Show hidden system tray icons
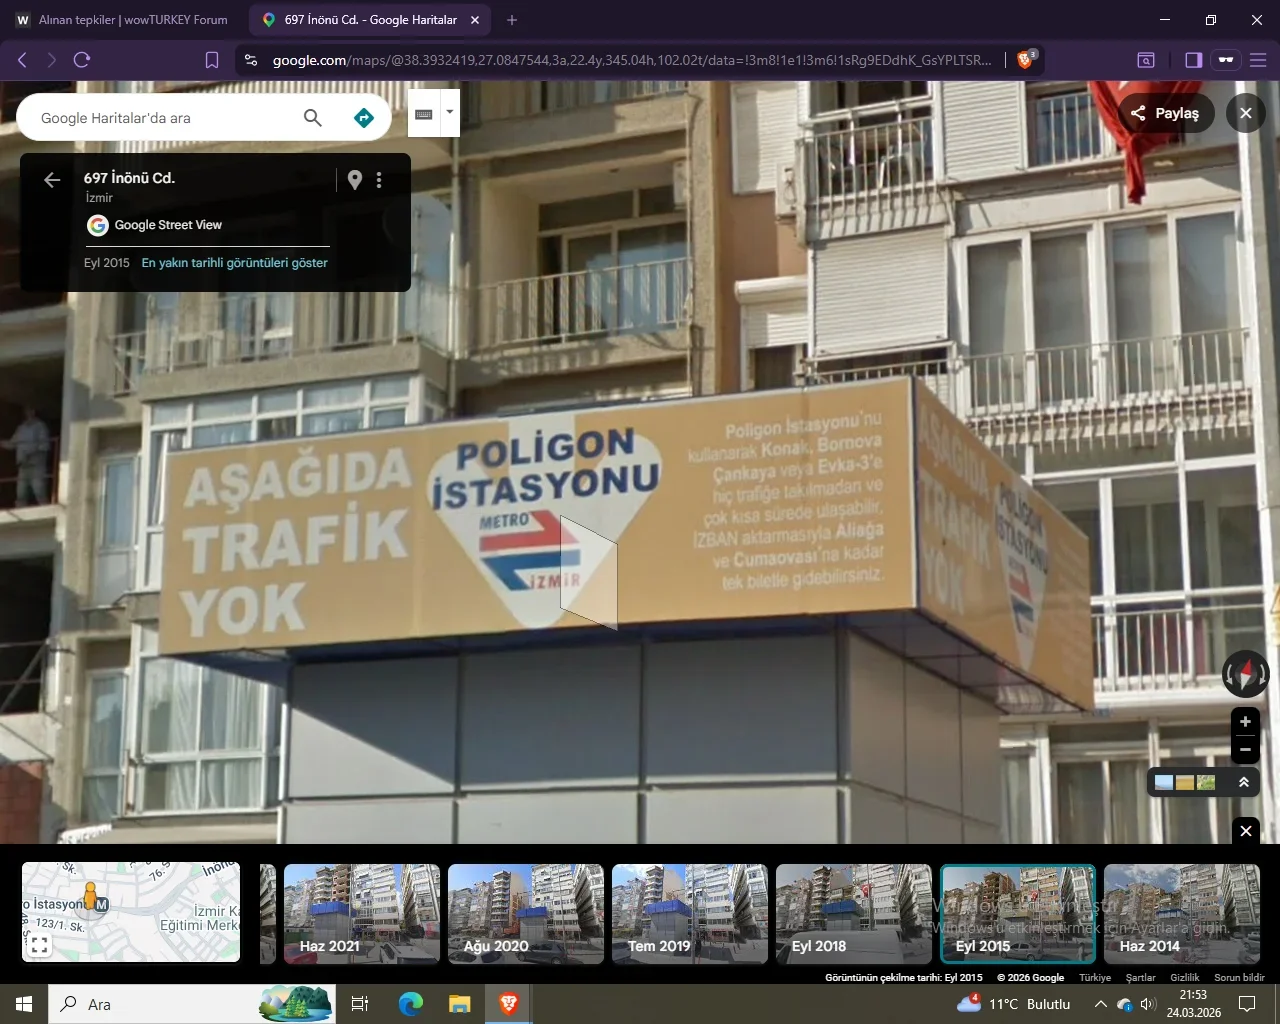Image resolution: width=1280 pixels, height=1024 pixels. click(x=1100, y=1004)
